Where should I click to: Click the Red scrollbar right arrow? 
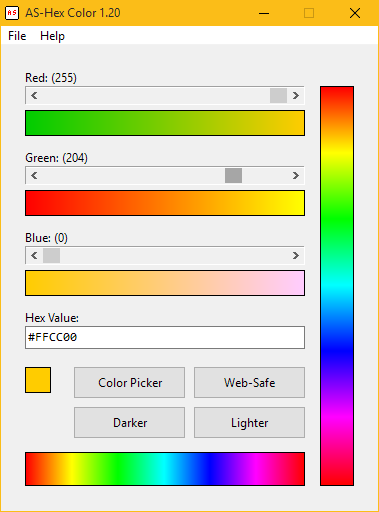tap(295, 96)
